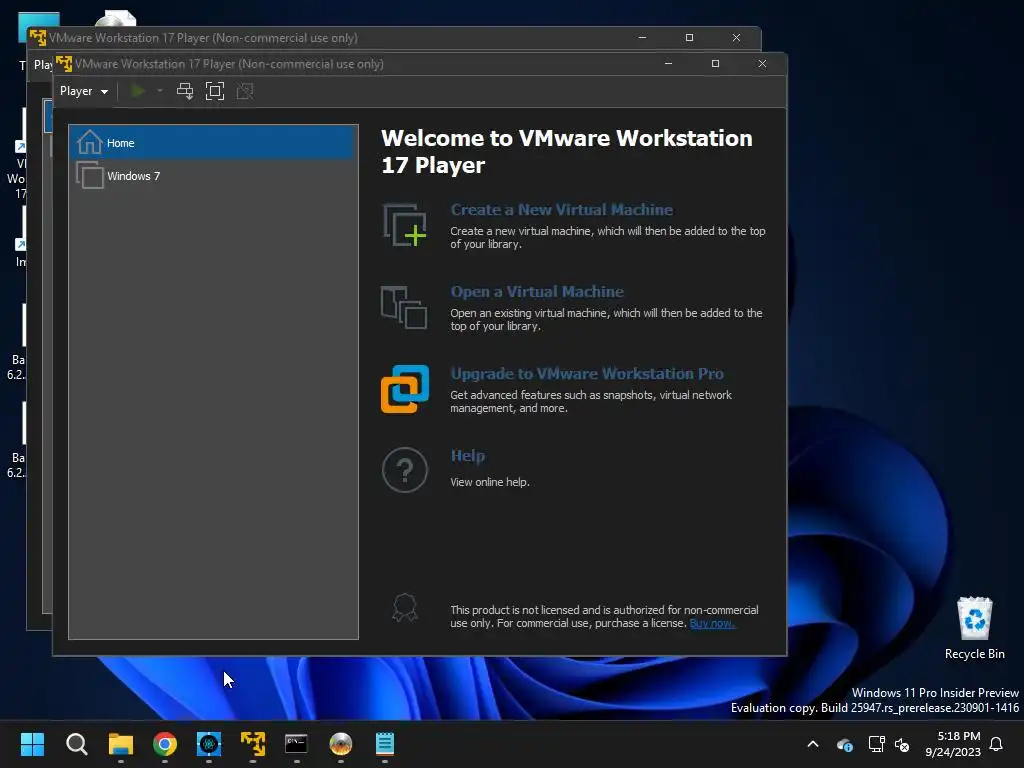Image resolution: width=1024 pixels, height=768 pixels.
Task: Click the Help link
Action: (x=468, y=456)
